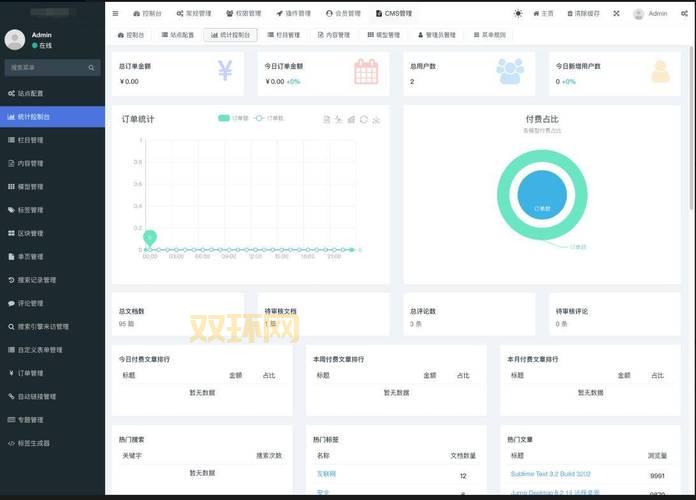Screen dimensions: 696x500
Task: Toggle the 订单额 legend series in the chart
Action: pos(233,118)
